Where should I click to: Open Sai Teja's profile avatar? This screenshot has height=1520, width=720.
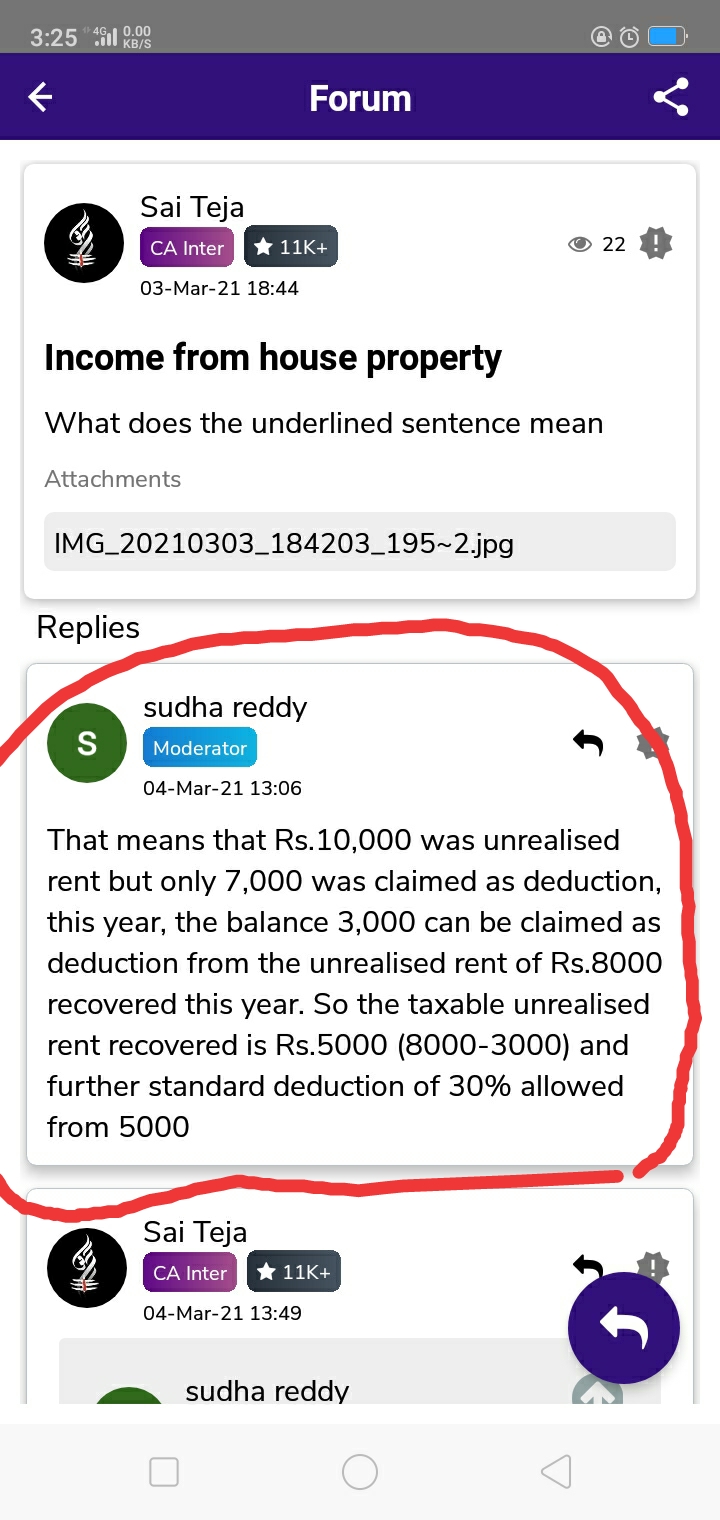85,243
